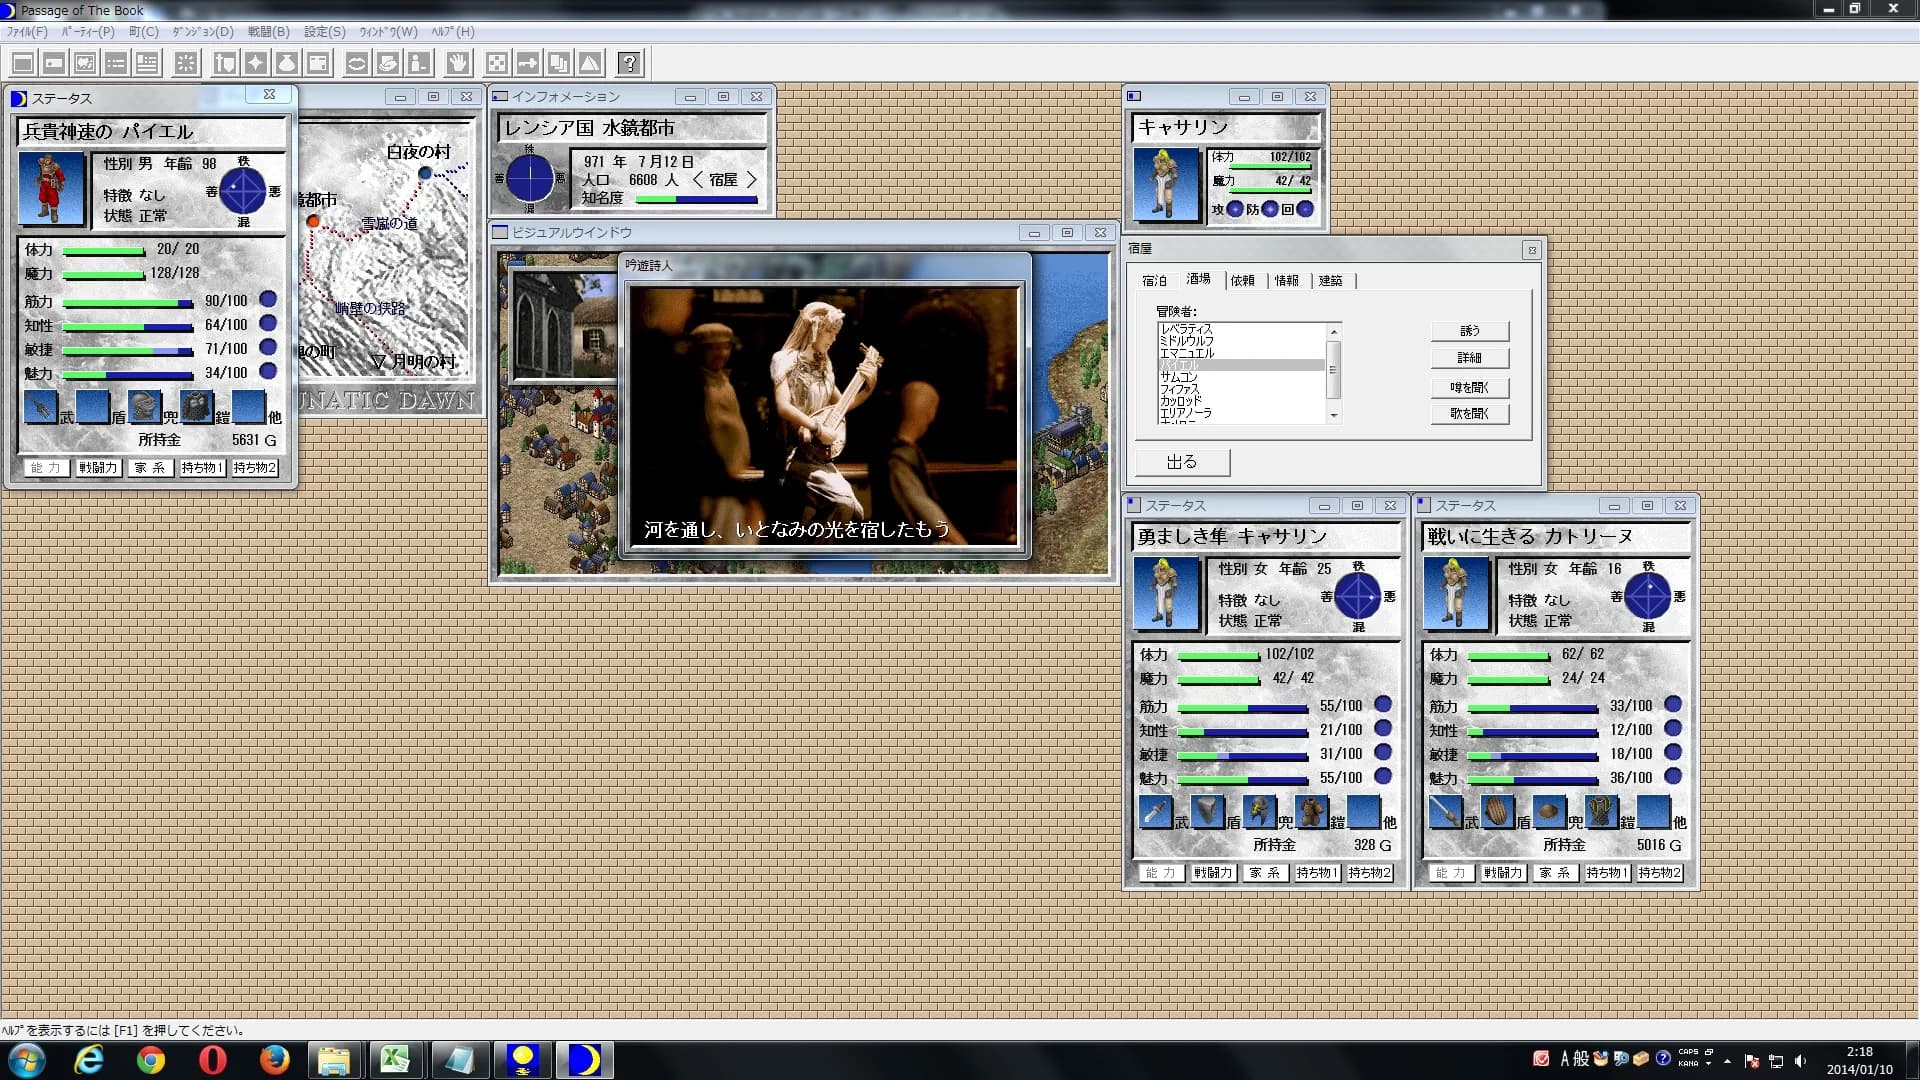This screenshot has height=1080, width=1920.
Task: Click the dice icon in the toolbar
Action: tap(497, 64)
